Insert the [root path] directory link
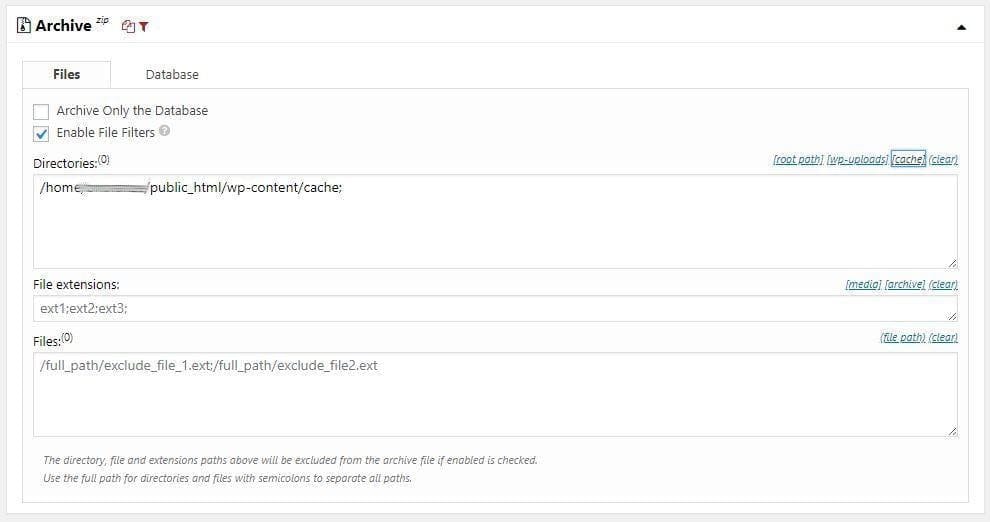The height and width of the screenshot is (522, 990). 798,159
